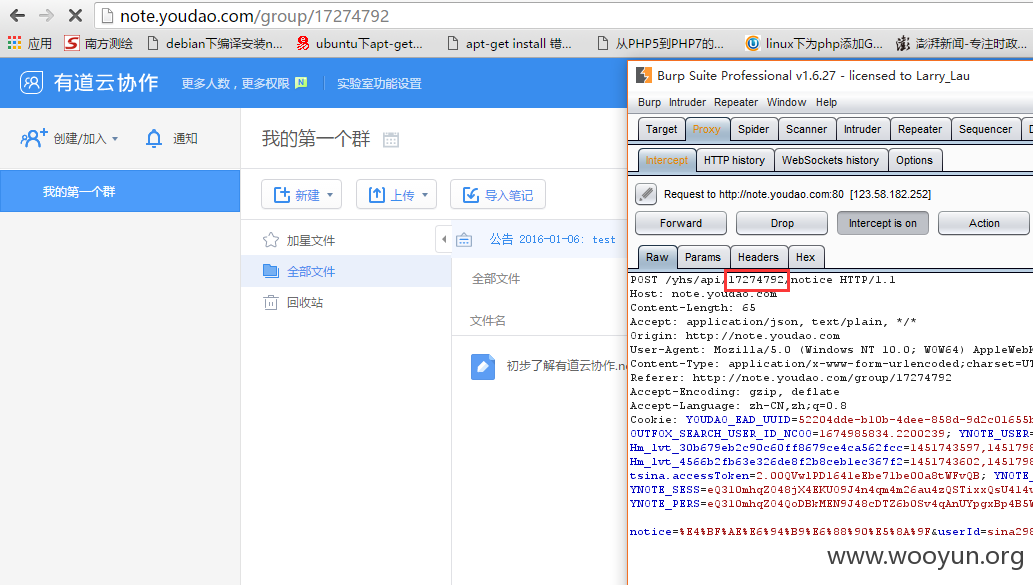Click the 公告 announcement icon
Image resolution: width=1033 pixels, height=585 pixels.
(x=464, y=240)
